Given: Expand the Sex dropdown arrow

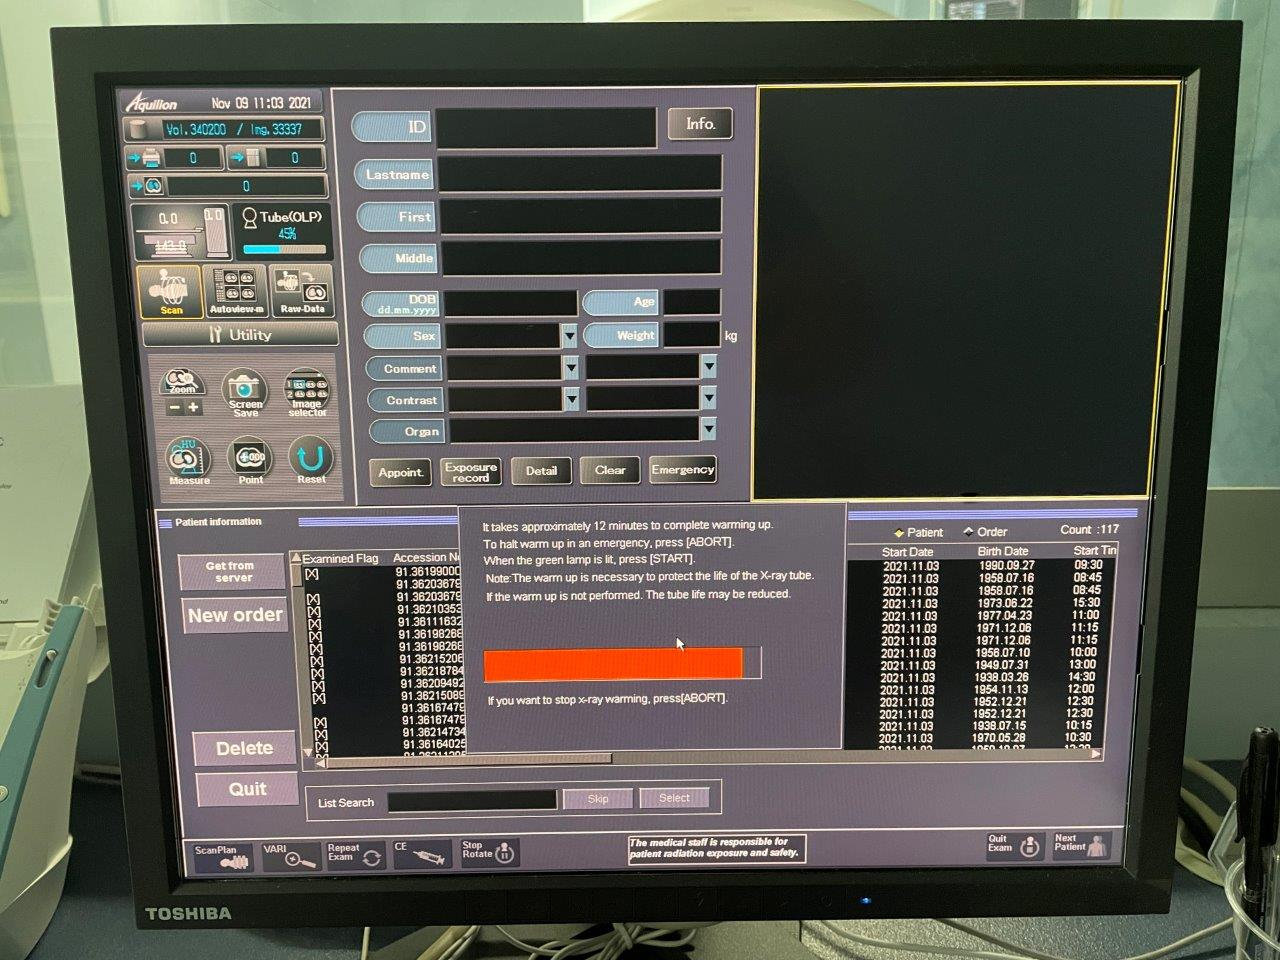Looking at the screenshot, I should click(x=570, y=336).
